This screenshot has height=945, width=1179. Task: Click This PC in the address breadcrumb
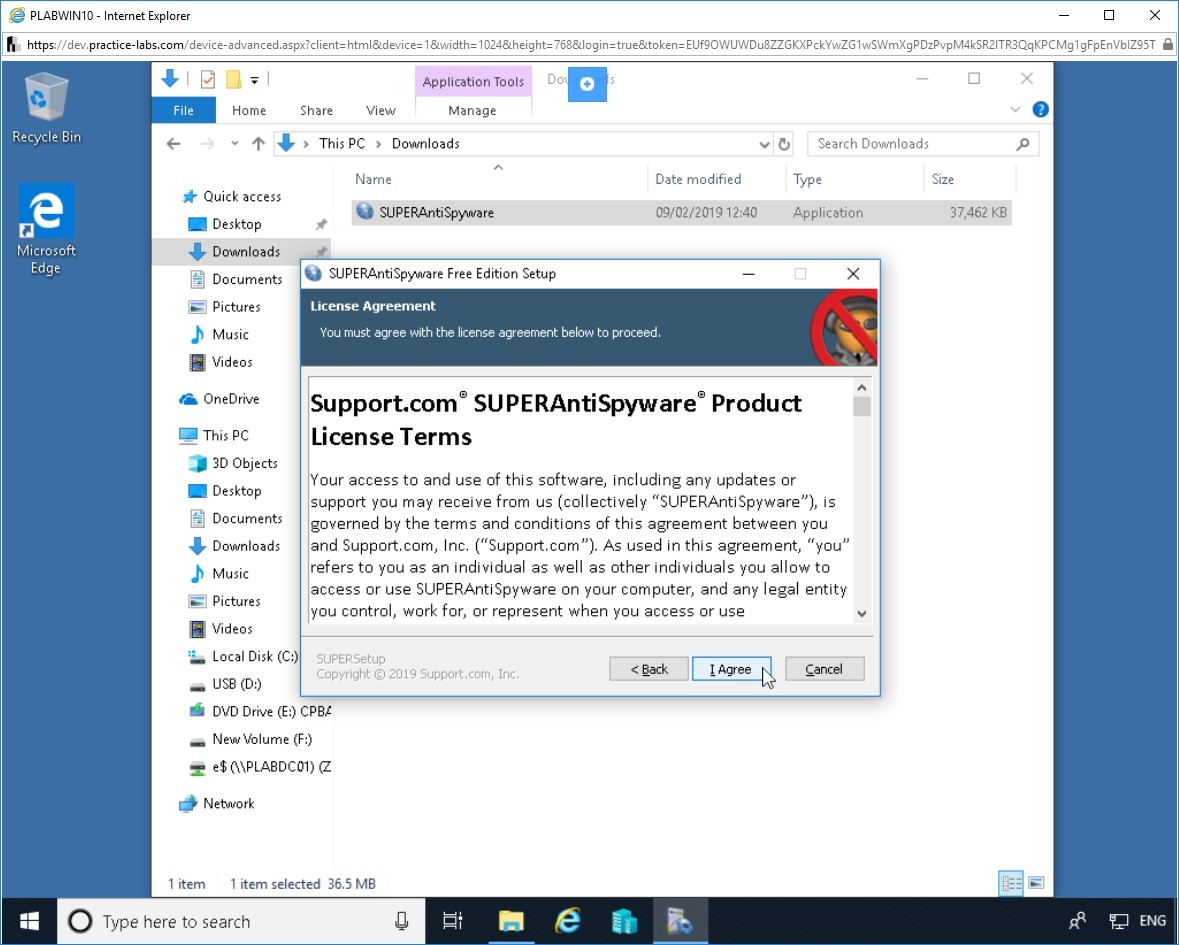click(342, 144)
